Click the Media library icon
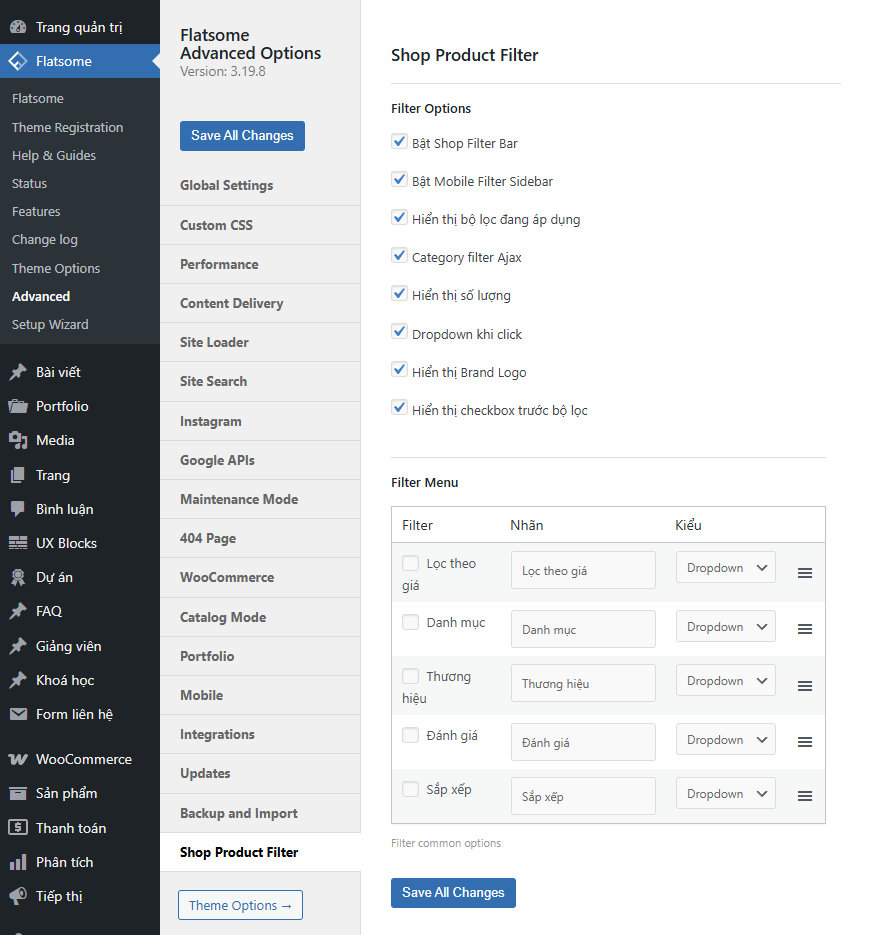 (x=18, y=440)
